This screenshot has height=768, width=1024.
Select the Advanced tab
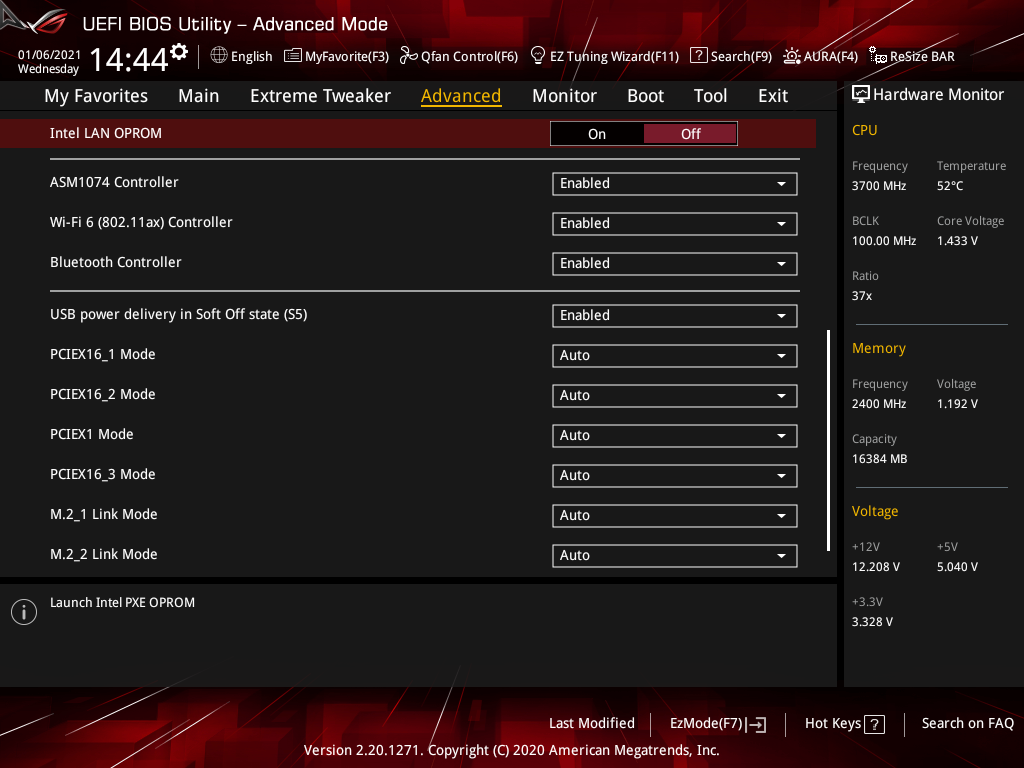(x=461, y=96)
